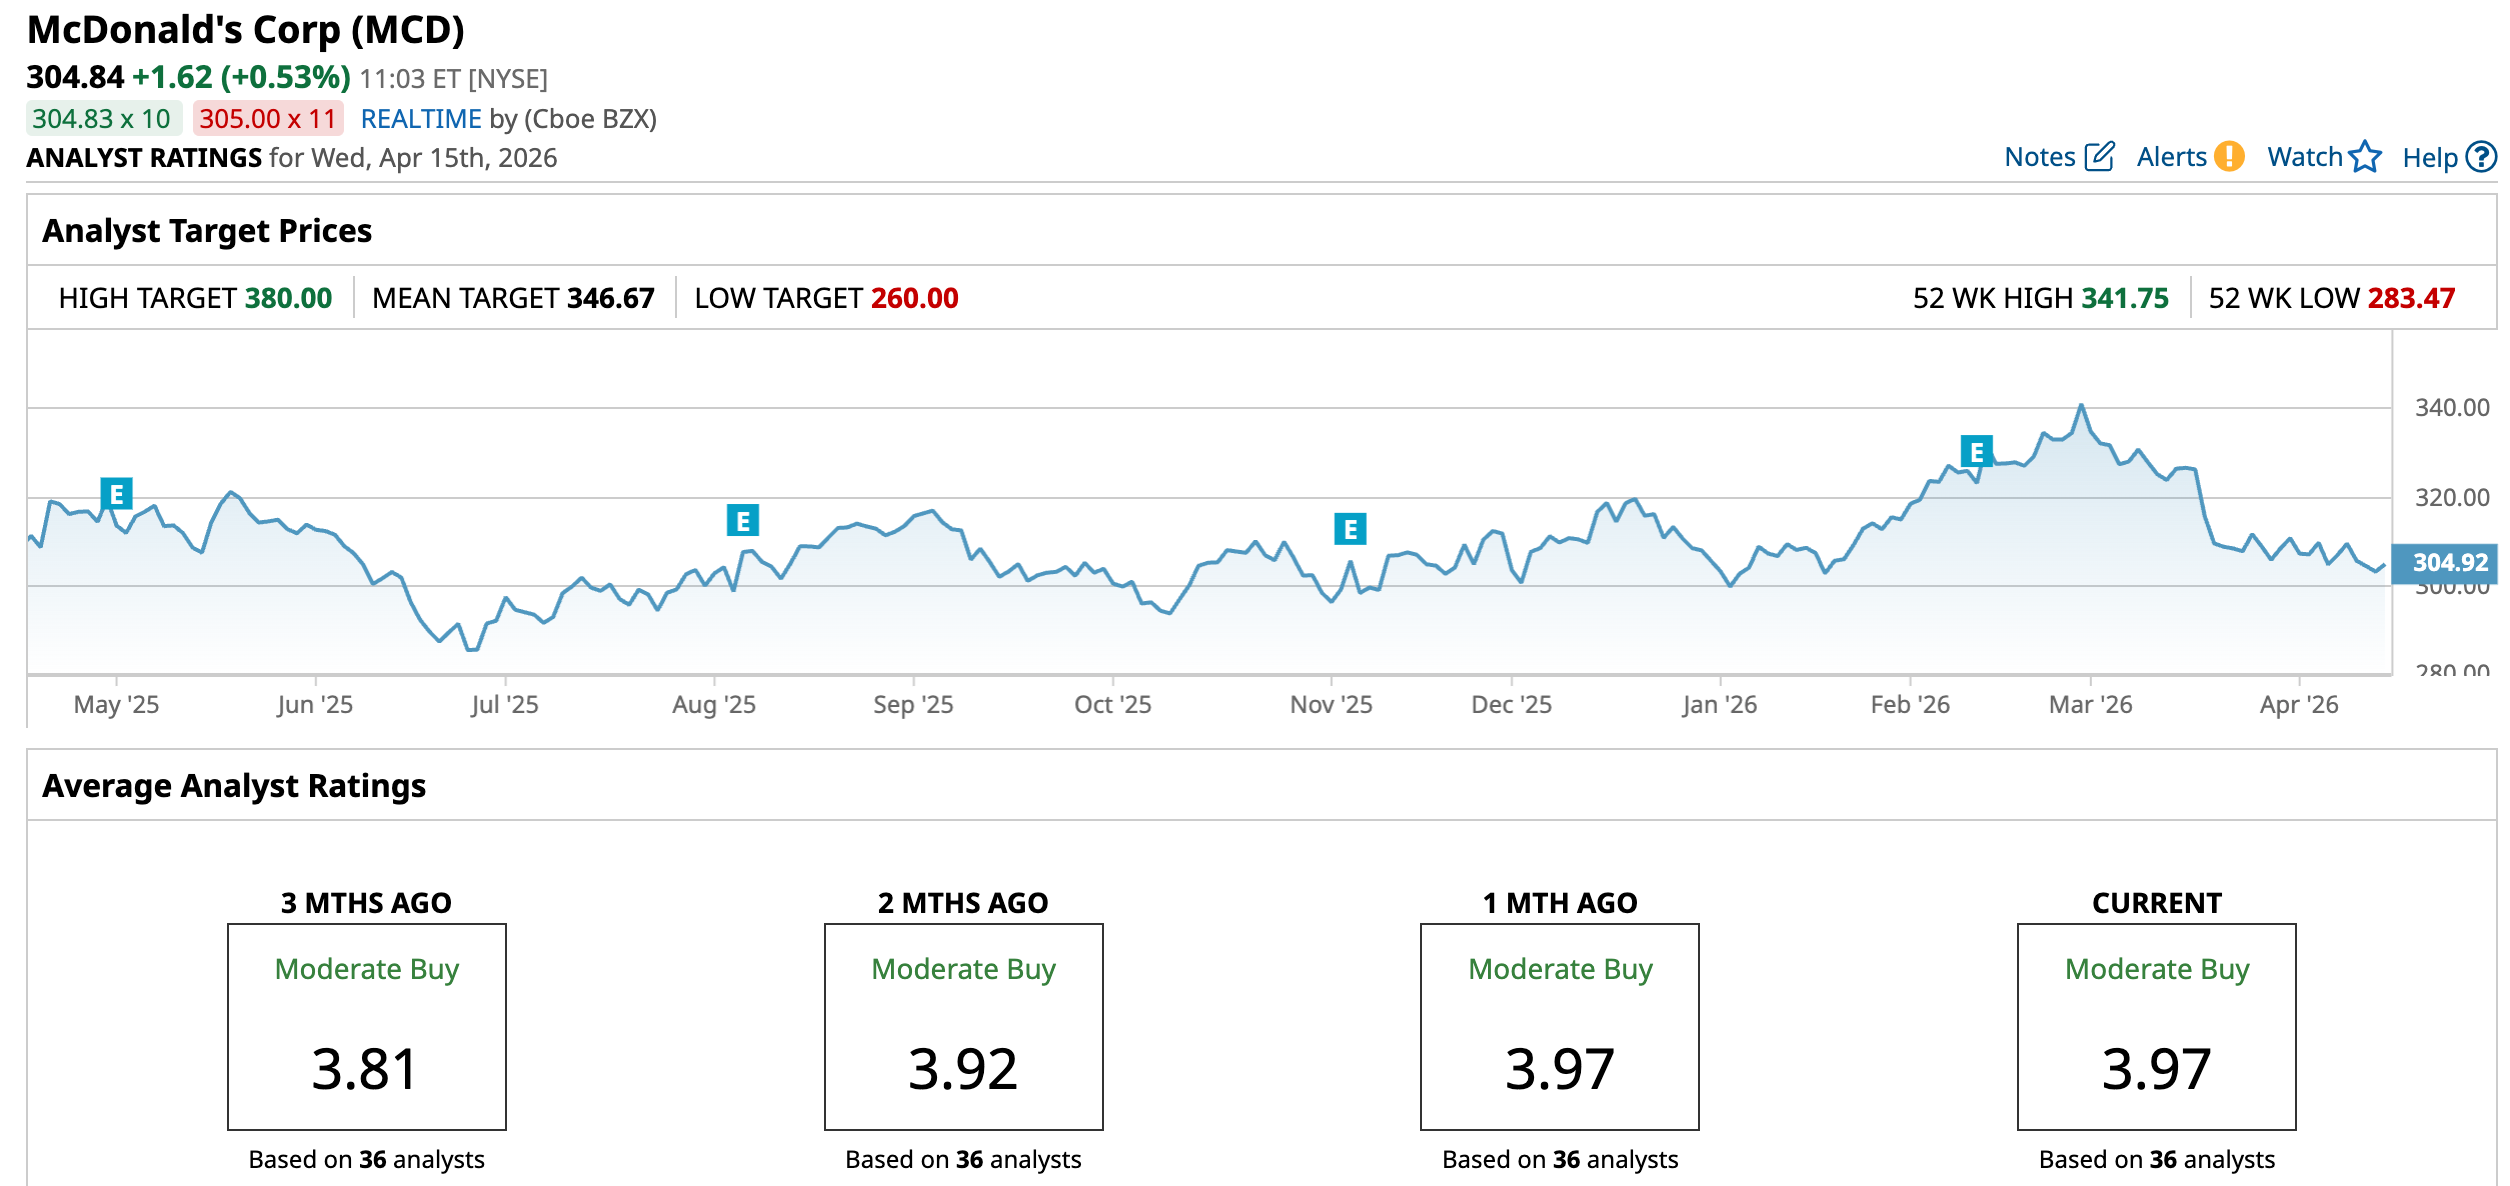Click the Notes pencil edit icon
This screenshot has width=2510, height=1186.
(x=2098, y=157)
